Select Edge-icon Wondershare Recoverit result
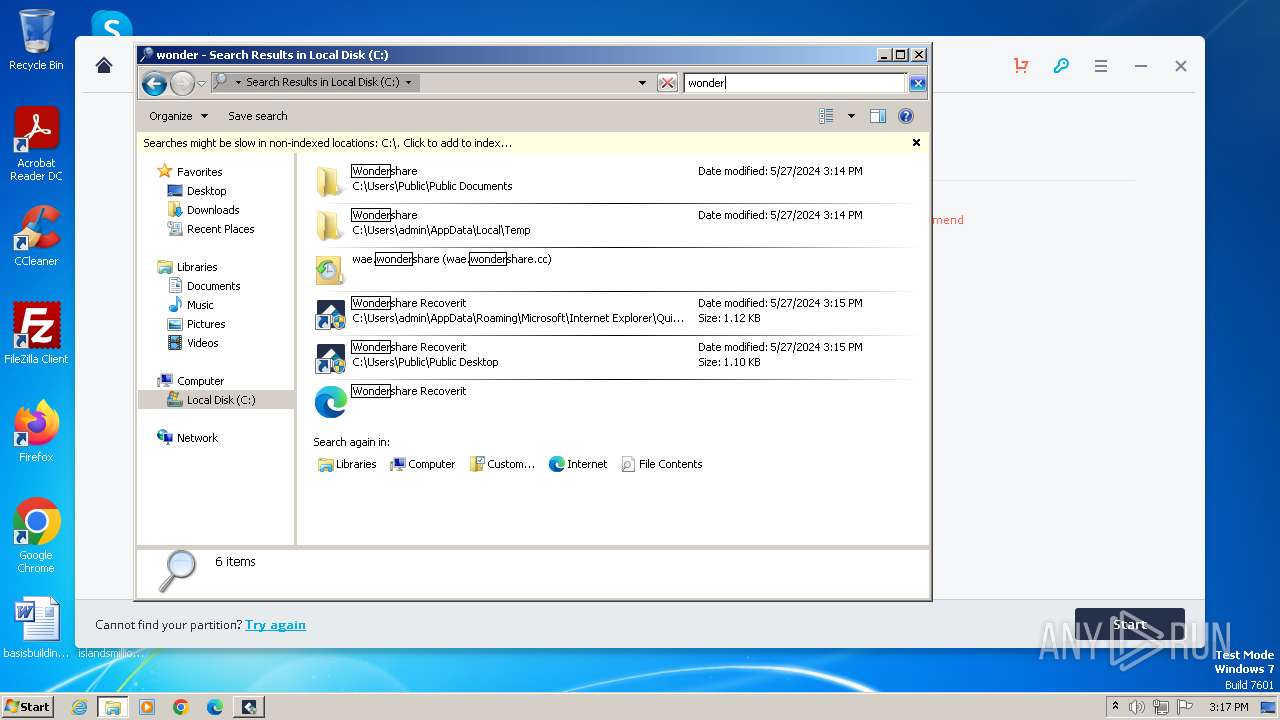Image resolution: width=1280 pixels, height=720 pixels. pos(614,400)
